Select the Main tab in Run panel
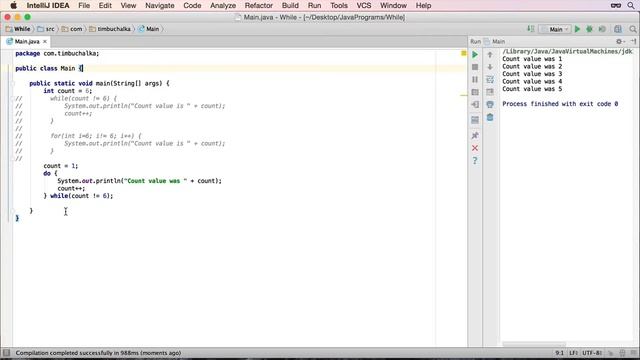 coord(495,41)
